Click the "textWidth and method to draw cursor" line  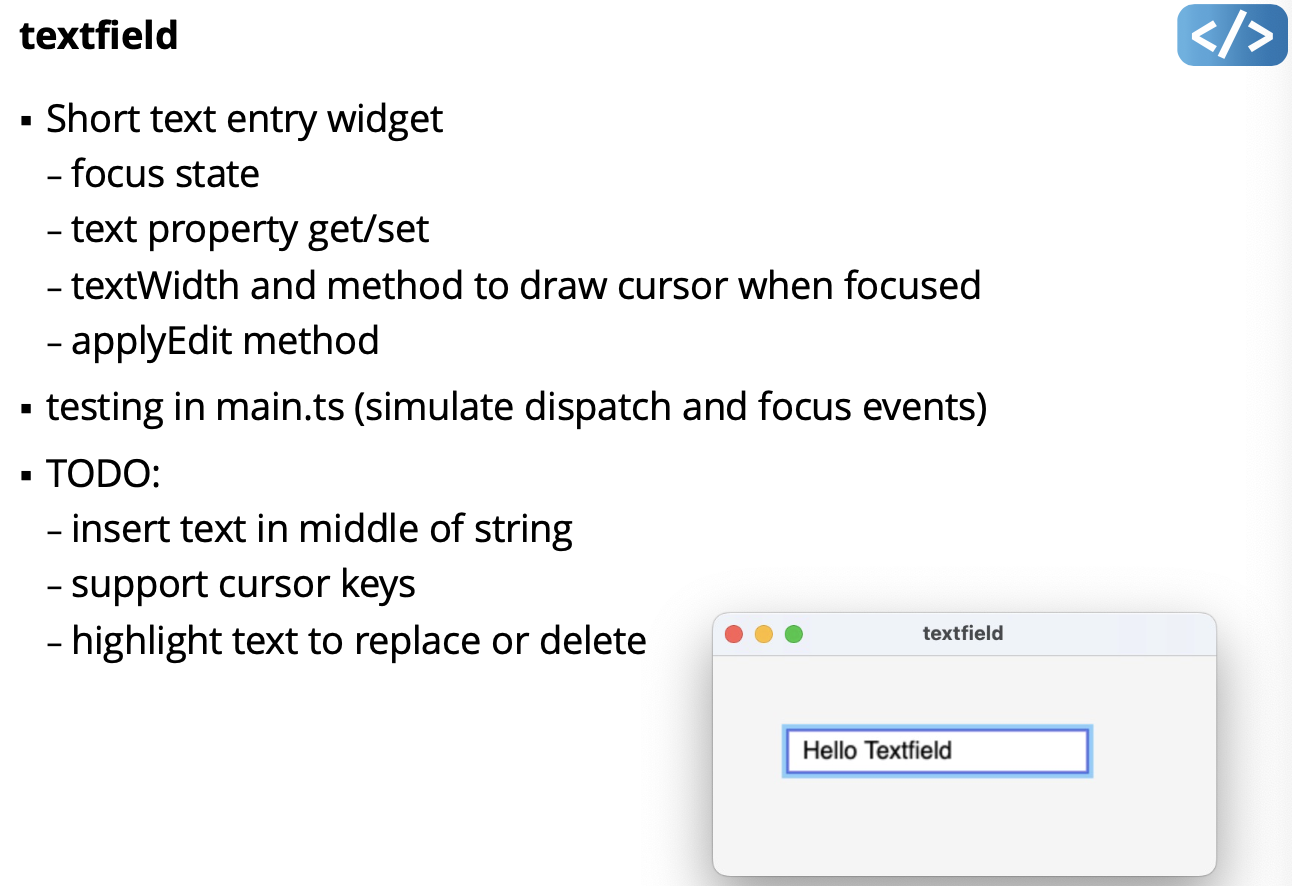coord(526,285)
